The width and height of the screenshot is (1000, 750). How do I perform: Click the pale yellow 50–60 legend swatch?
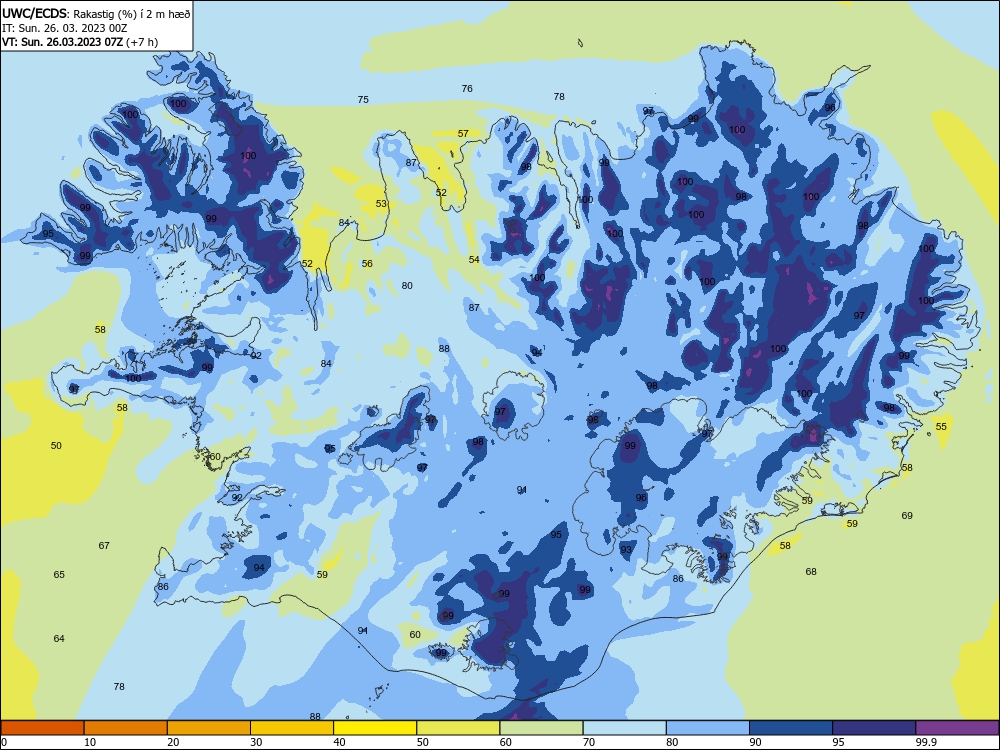[458, 728]
